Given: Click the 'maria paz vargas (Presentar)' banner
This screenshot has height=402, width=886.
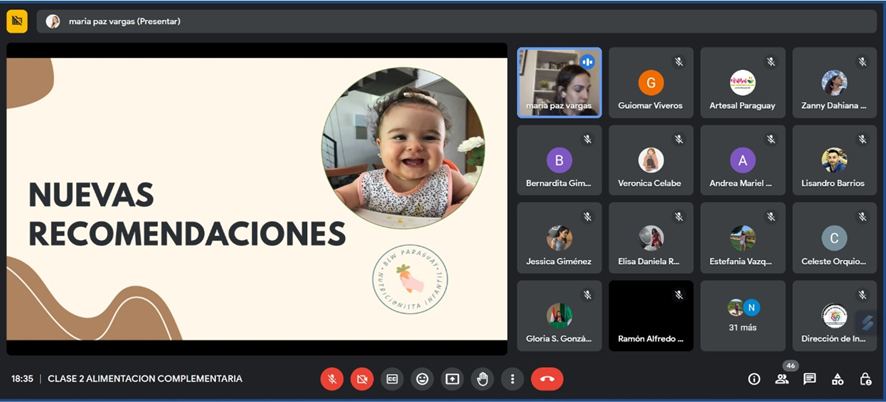Looking at the screenshot, I should click(125, 21).
